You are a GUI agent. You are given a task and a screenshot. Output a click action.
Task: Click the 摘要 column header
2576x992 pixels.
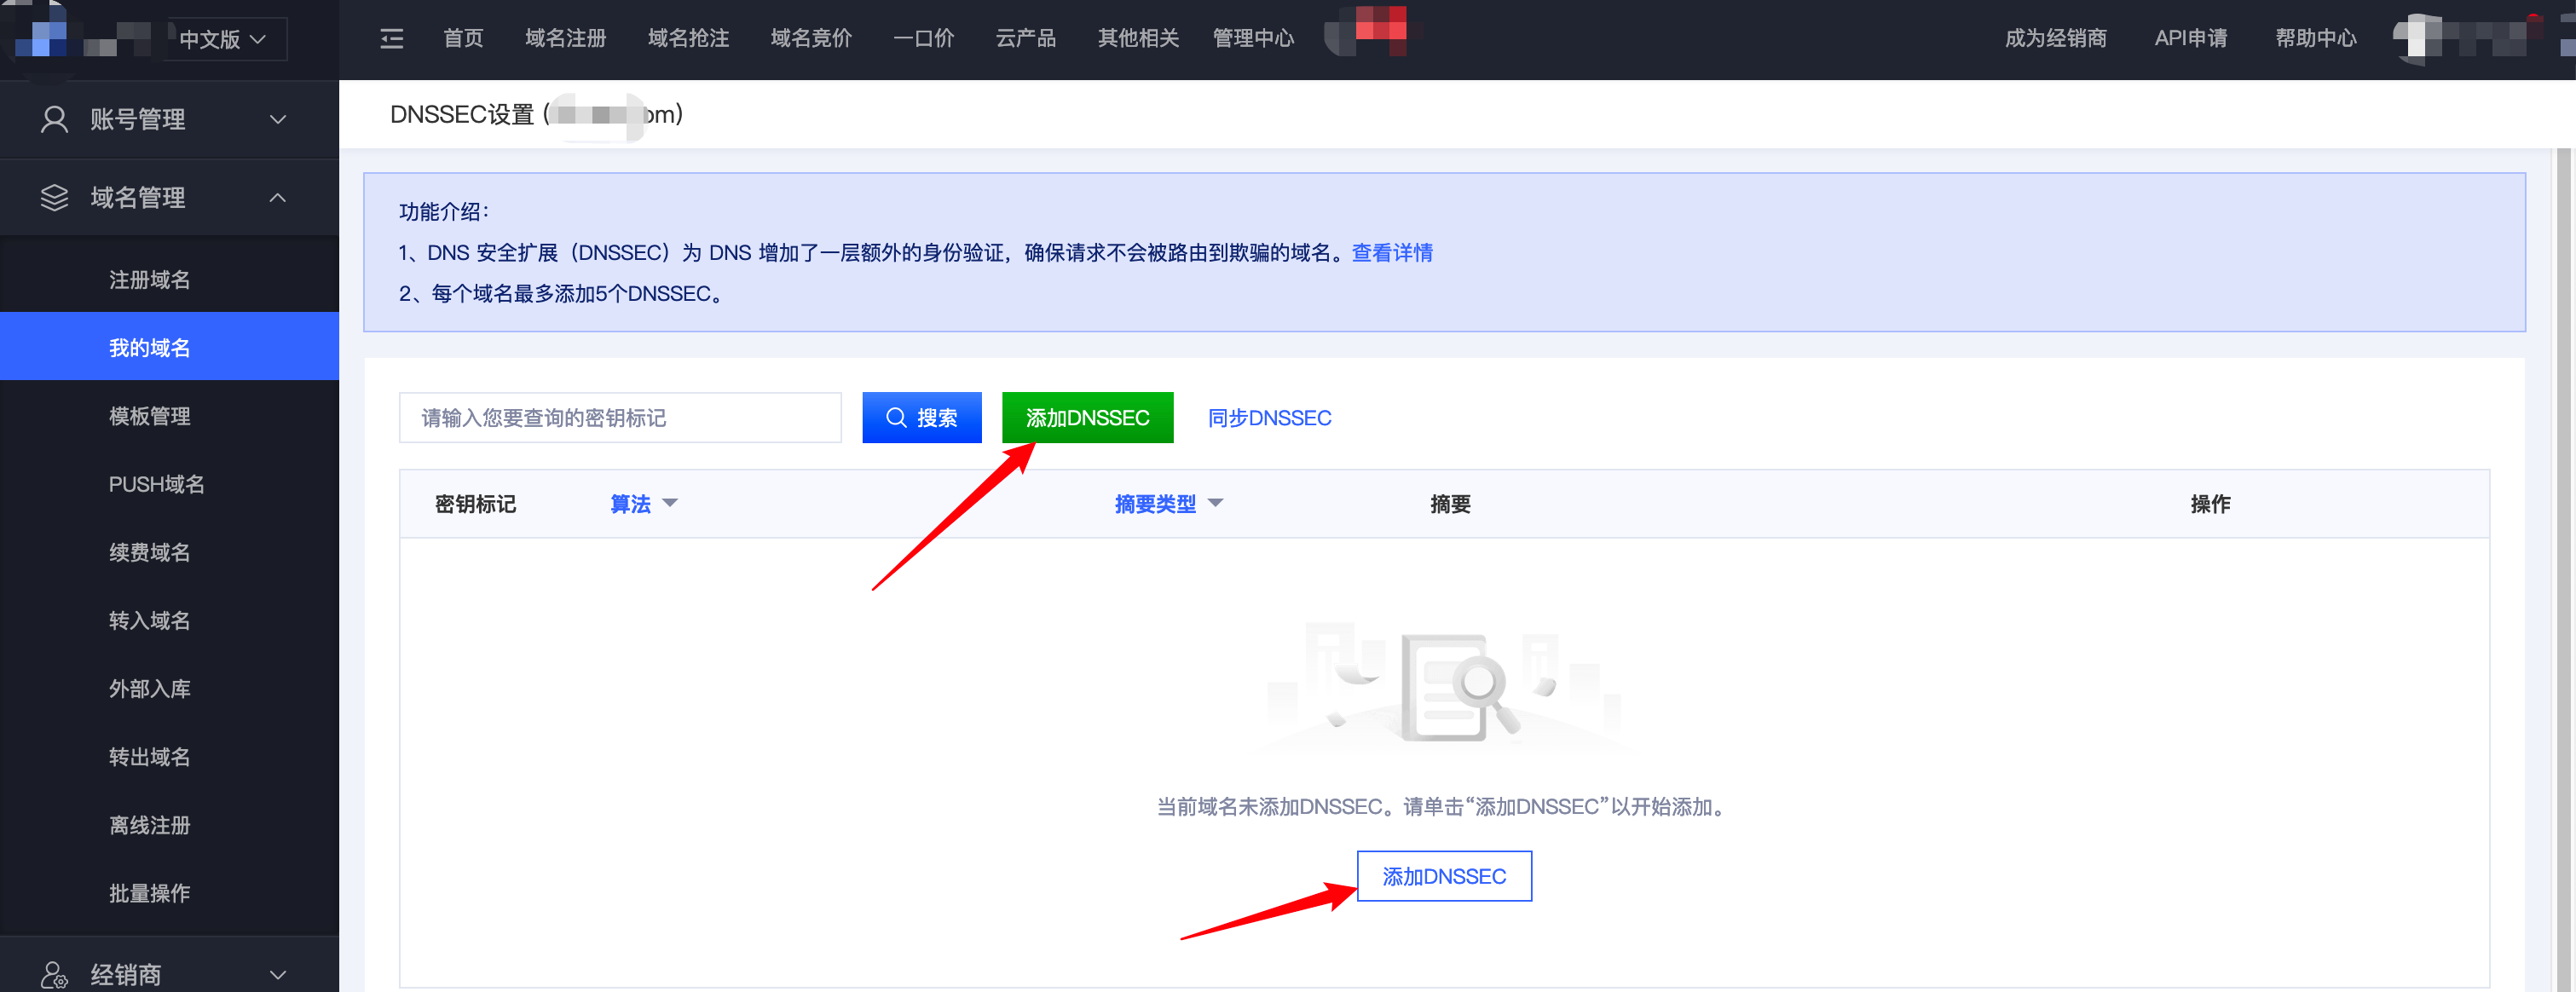pos(1450,504)
